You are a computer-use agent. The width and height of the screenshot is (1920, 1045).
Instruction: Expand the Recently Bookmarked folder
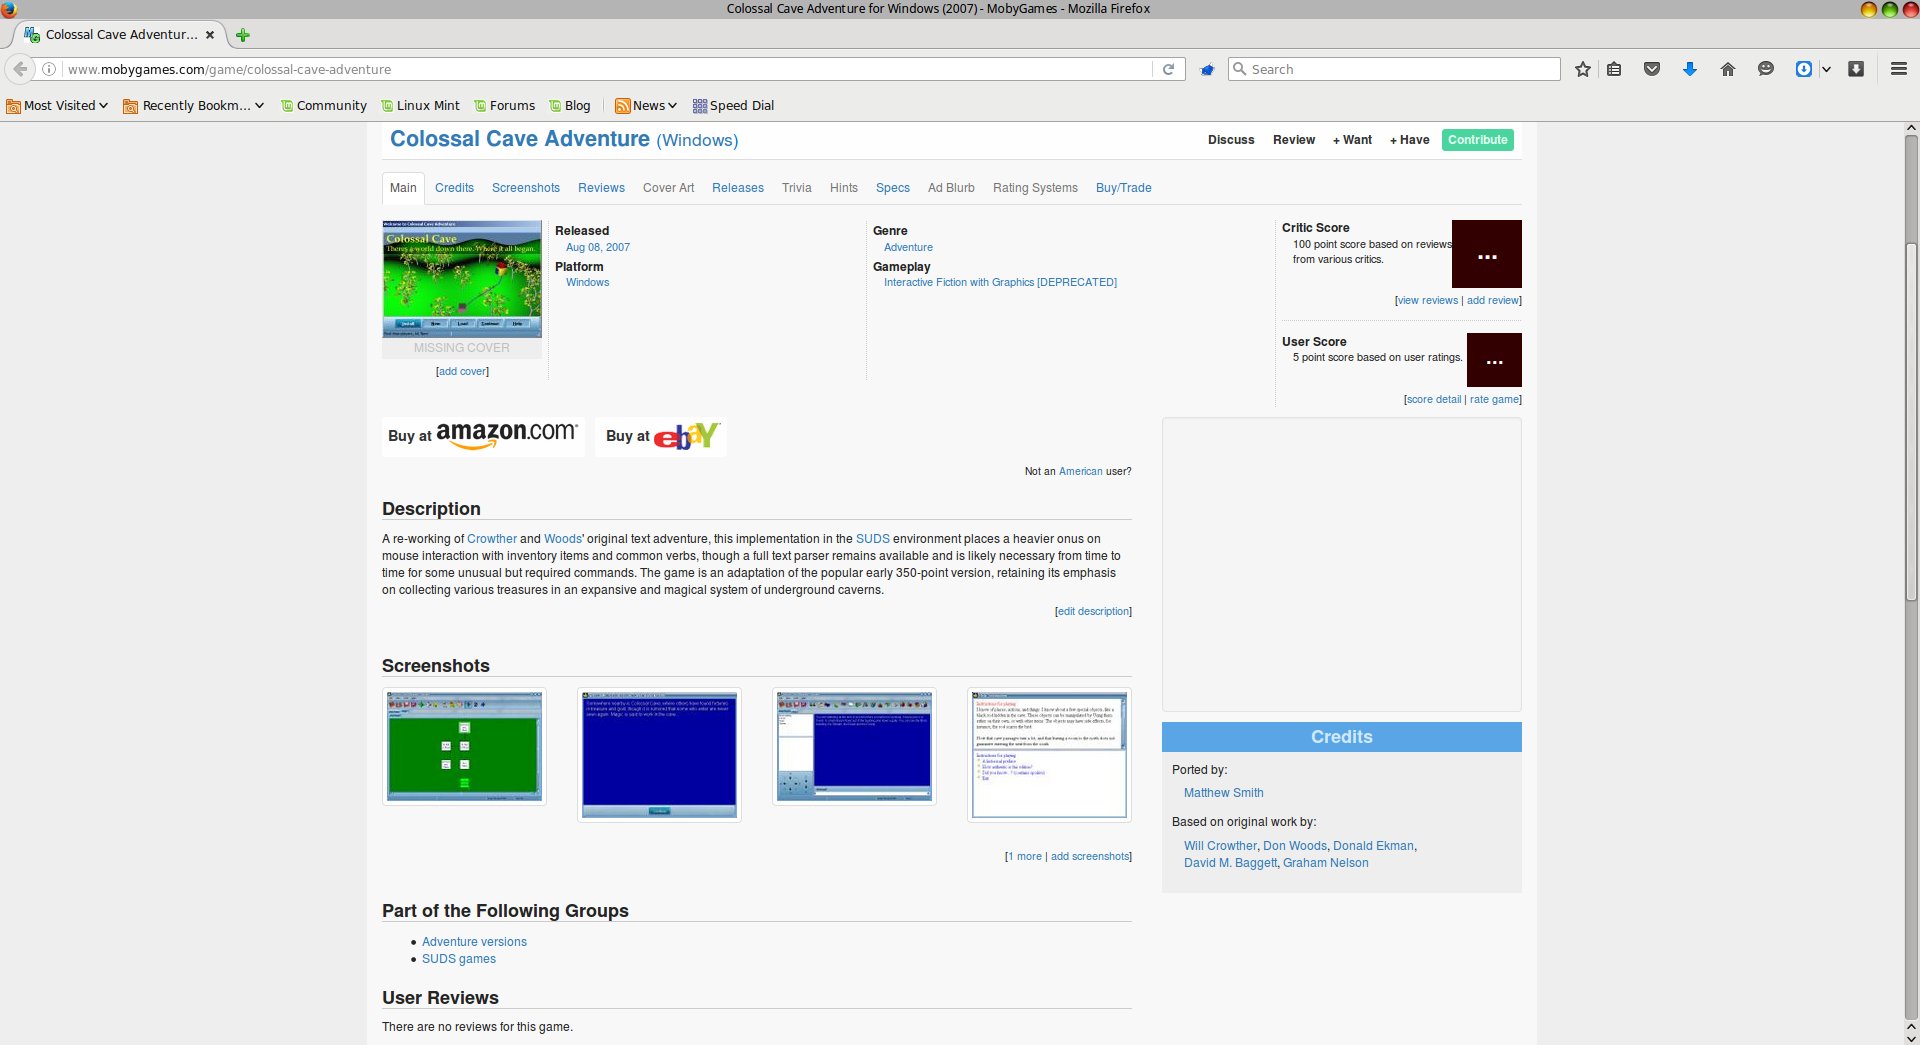pos(194,105)
